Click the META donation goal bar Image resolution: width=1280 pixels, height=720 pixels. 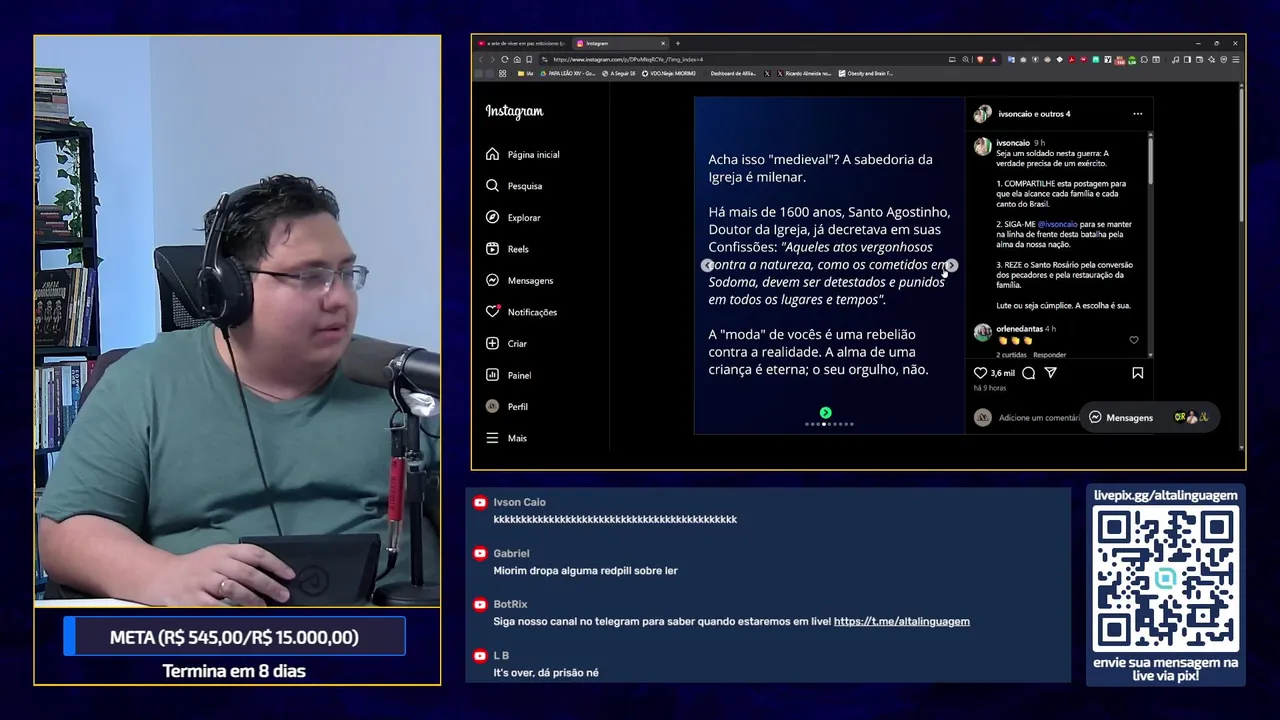pos(235,637)
